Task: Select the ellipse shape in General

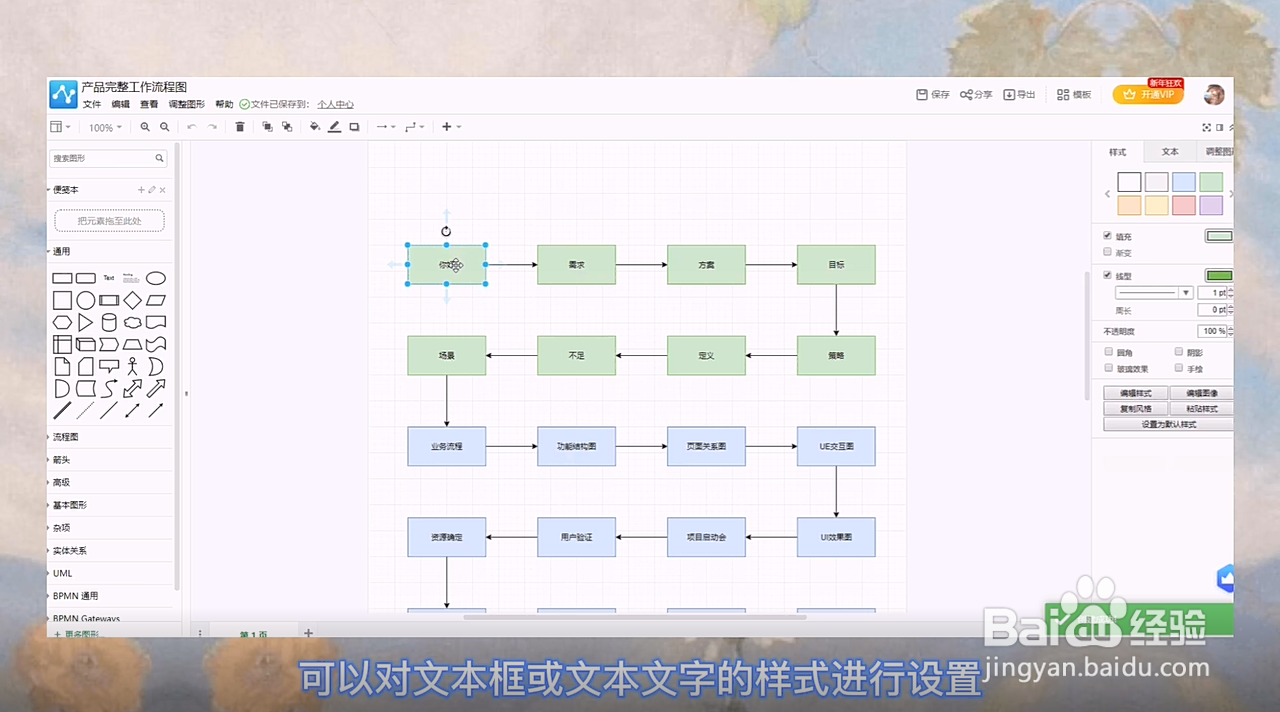Action: coord(155,278)
